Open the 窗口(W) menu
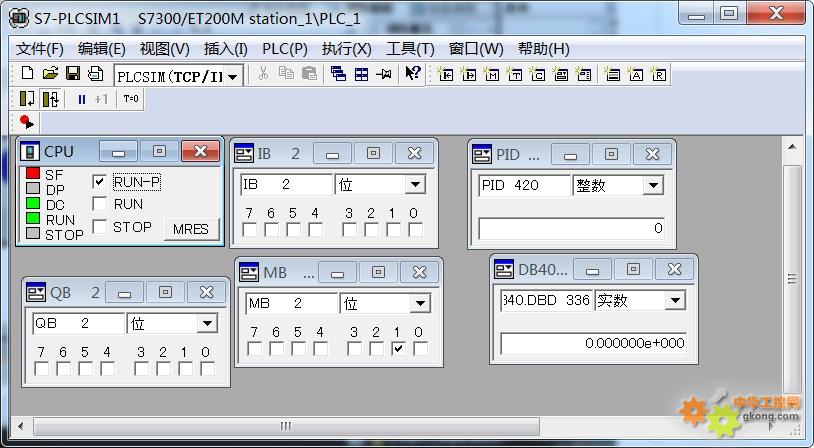Viewport: 814px width, 448px height. 476,49
